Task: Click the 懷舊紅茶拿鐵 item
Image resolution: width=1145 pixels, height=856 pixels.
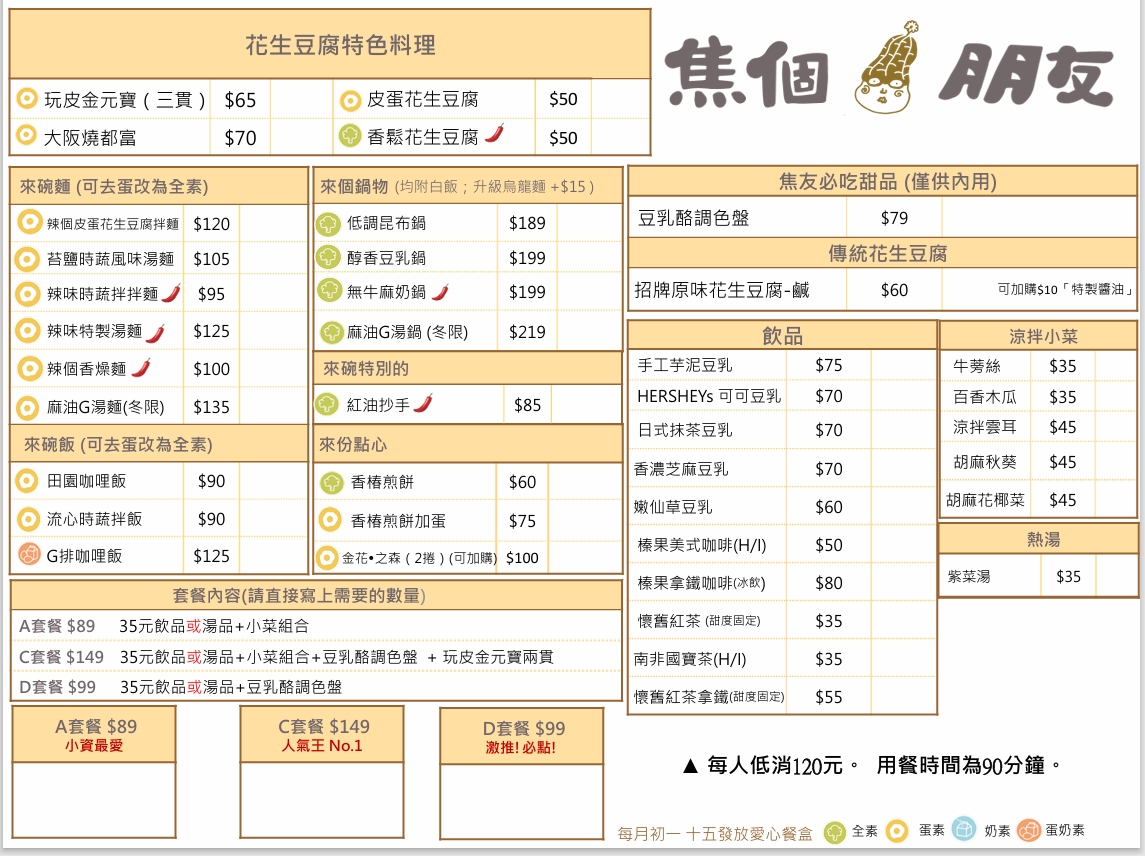Action: click(x=708, y=697)
